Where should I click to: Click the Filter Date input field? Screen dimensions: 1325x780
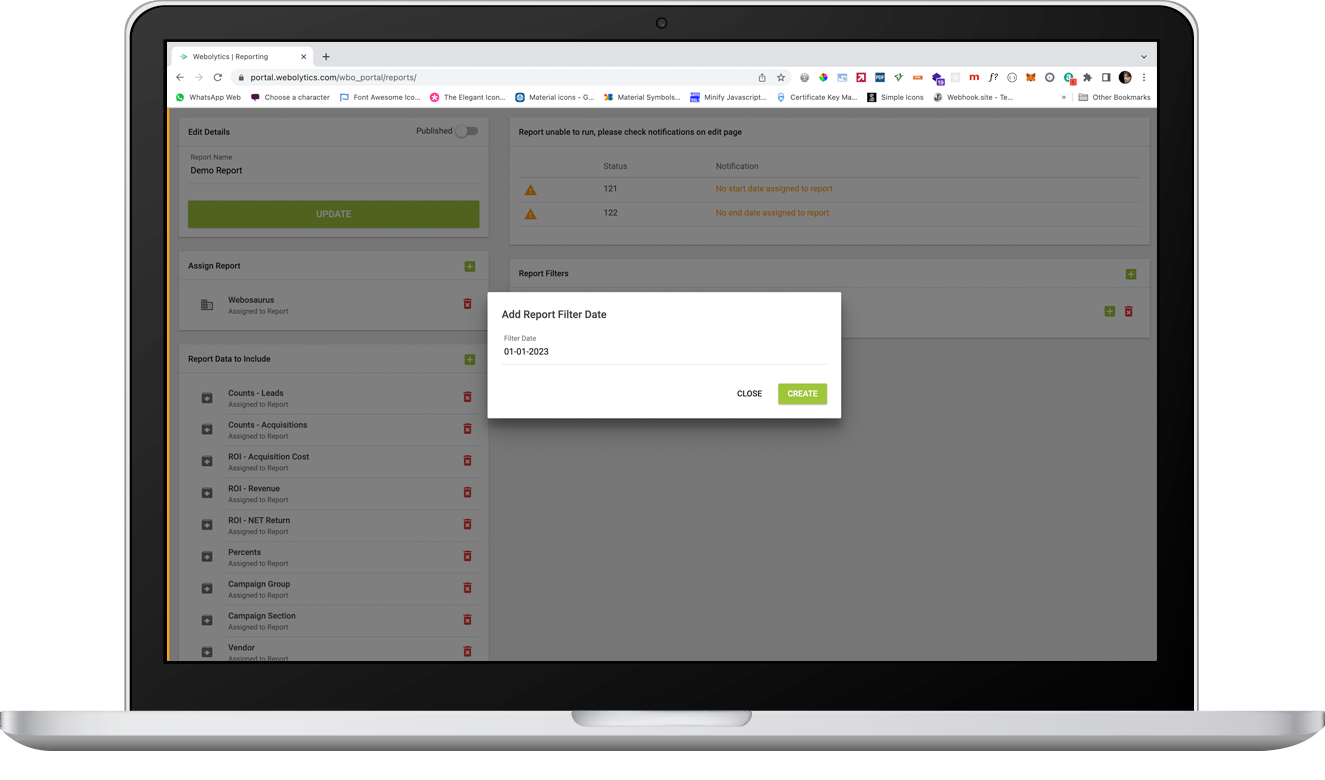tap(665, 352)
